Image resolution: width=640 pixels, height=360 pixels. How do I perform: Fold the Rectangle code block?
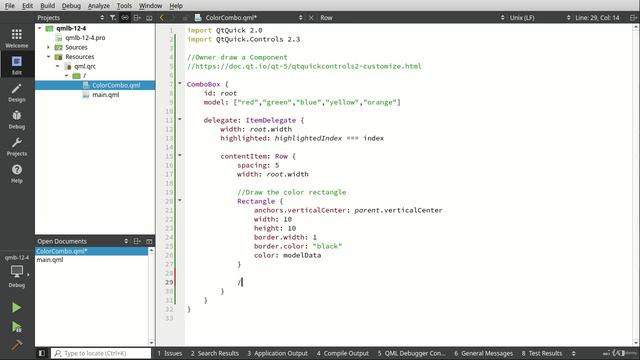click(x=180, y=200)
